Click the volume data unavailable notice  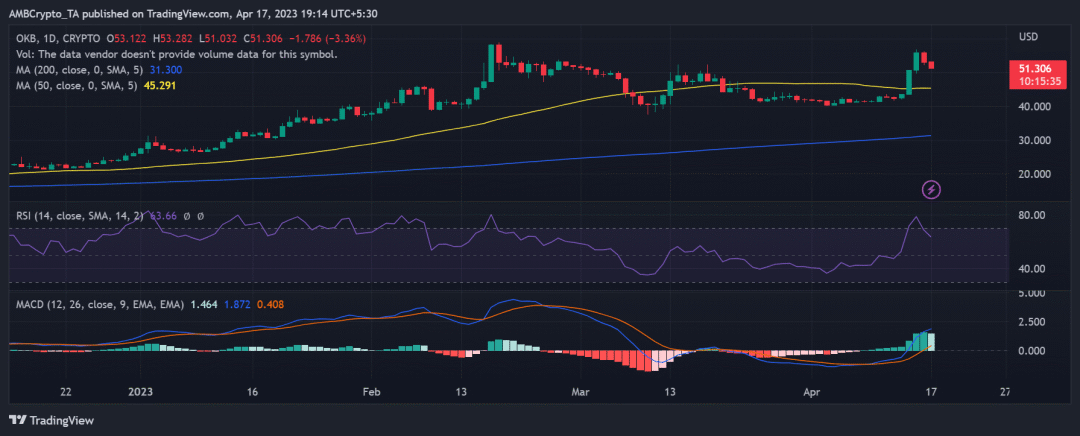pyautogui.click(x=177, y=54)
